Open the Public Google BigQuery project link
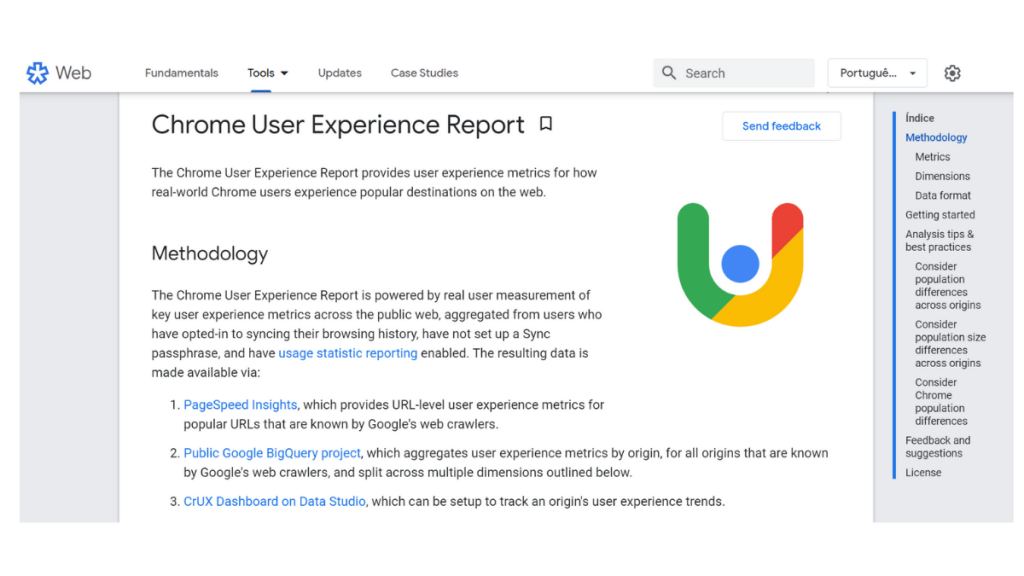This screenshot has width=1024, height=576. (272, 453)
